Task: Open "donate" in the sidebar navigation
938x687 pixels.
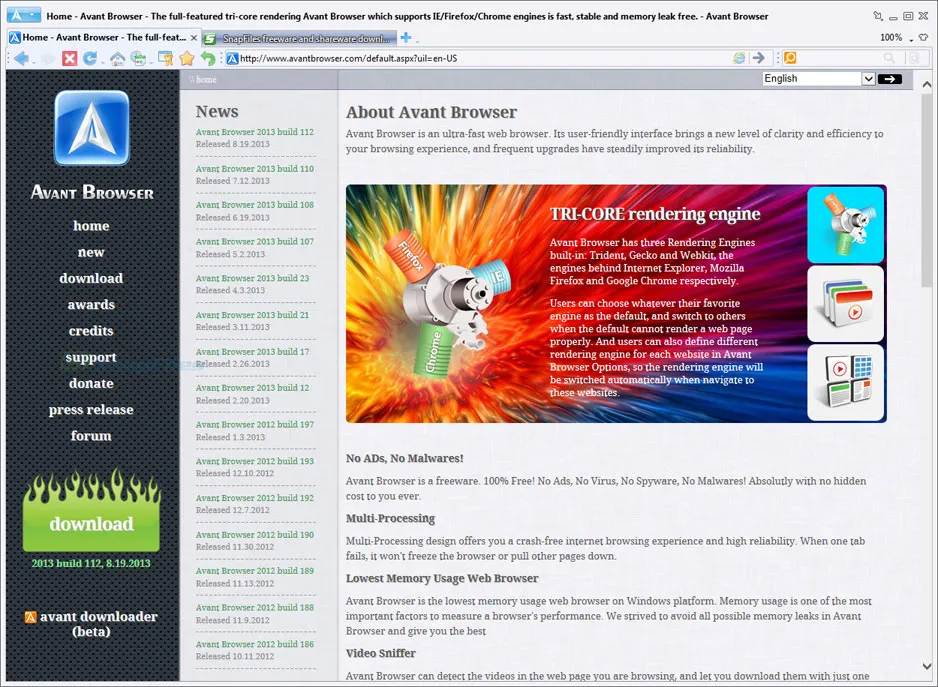Action: pyautogui.click(x=91, y=384)
